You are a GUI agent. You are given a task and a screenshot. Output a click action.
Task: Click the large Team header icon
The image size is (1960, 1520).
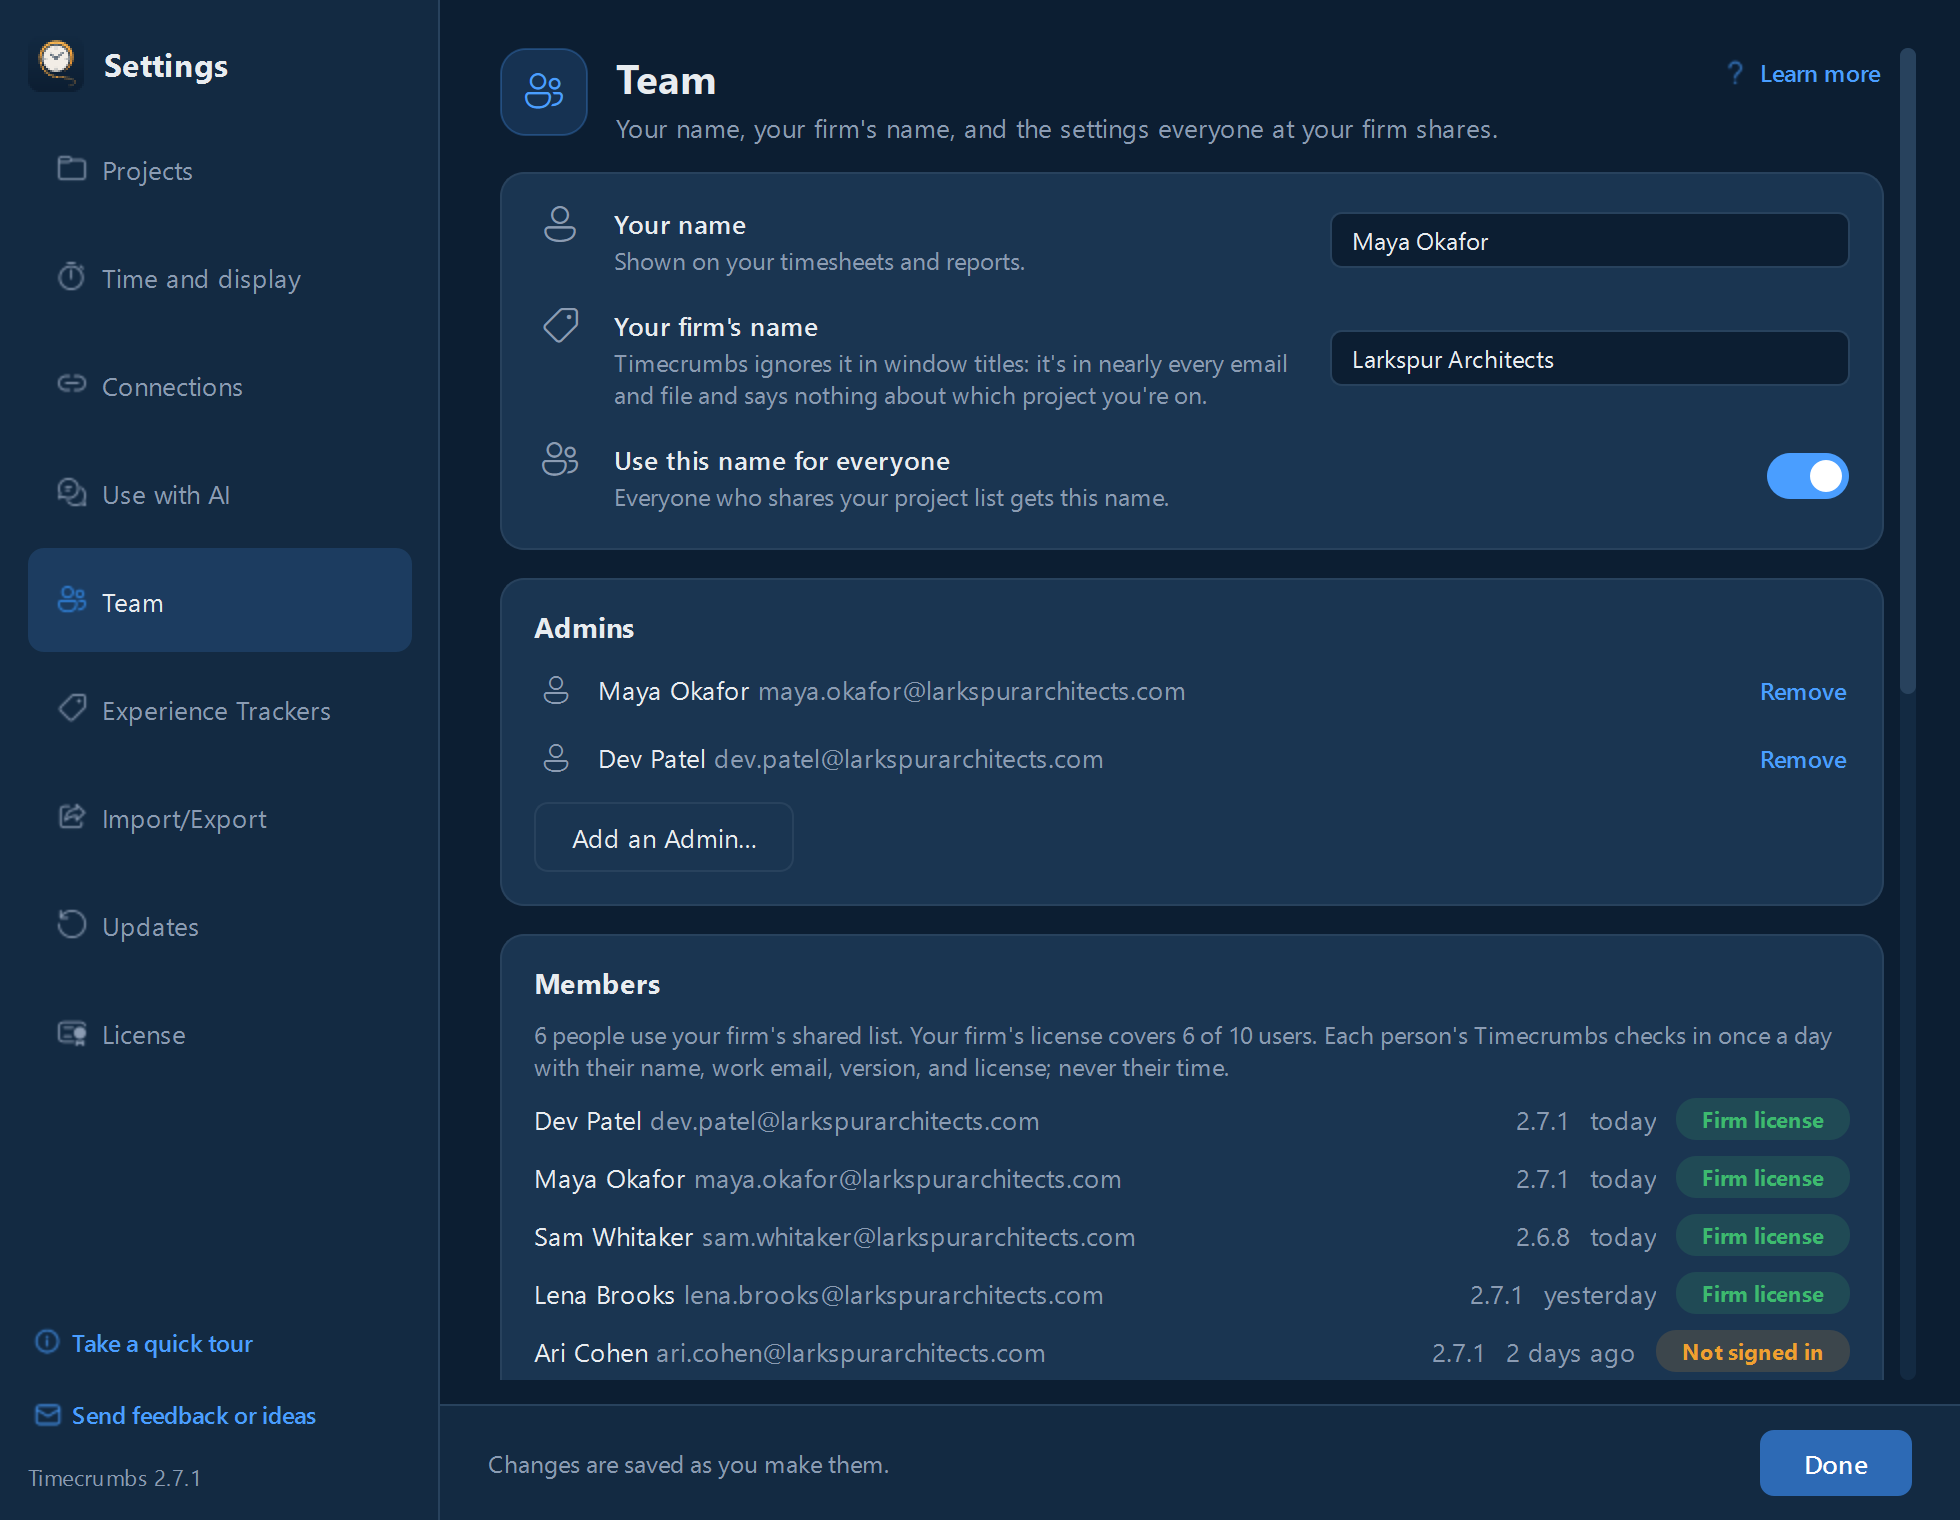(x=544, y=92)
